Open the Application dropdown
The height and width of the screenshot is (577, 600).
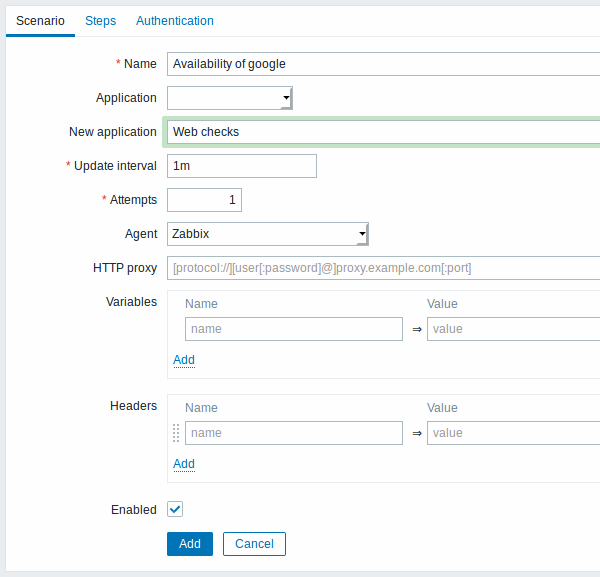[230, 98]
